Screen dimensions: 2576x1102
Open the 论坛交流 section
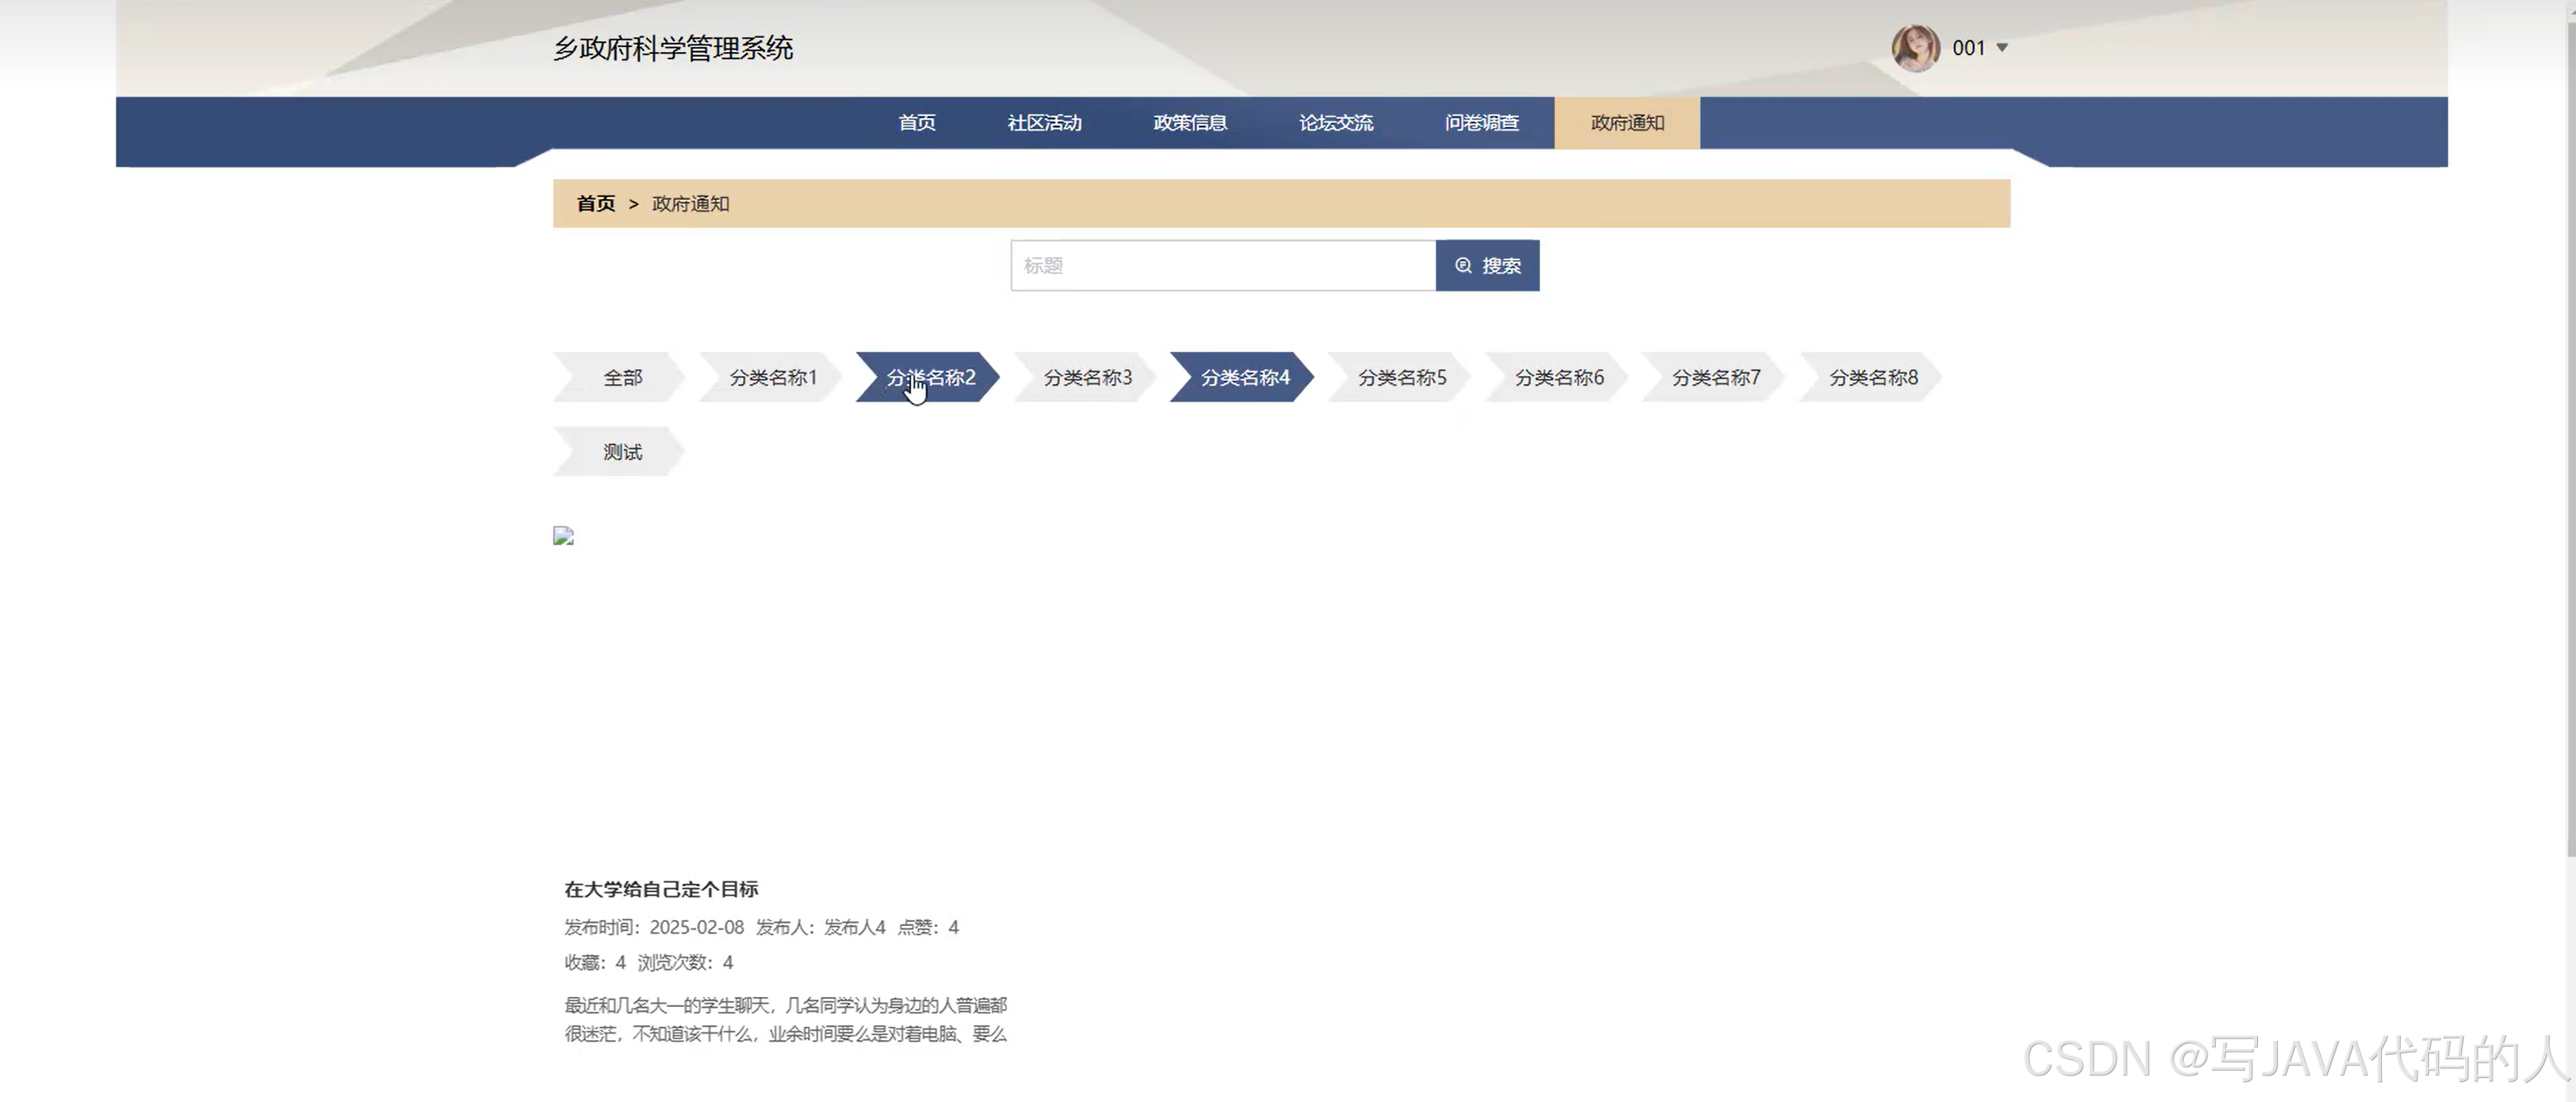pos(1336,122)
